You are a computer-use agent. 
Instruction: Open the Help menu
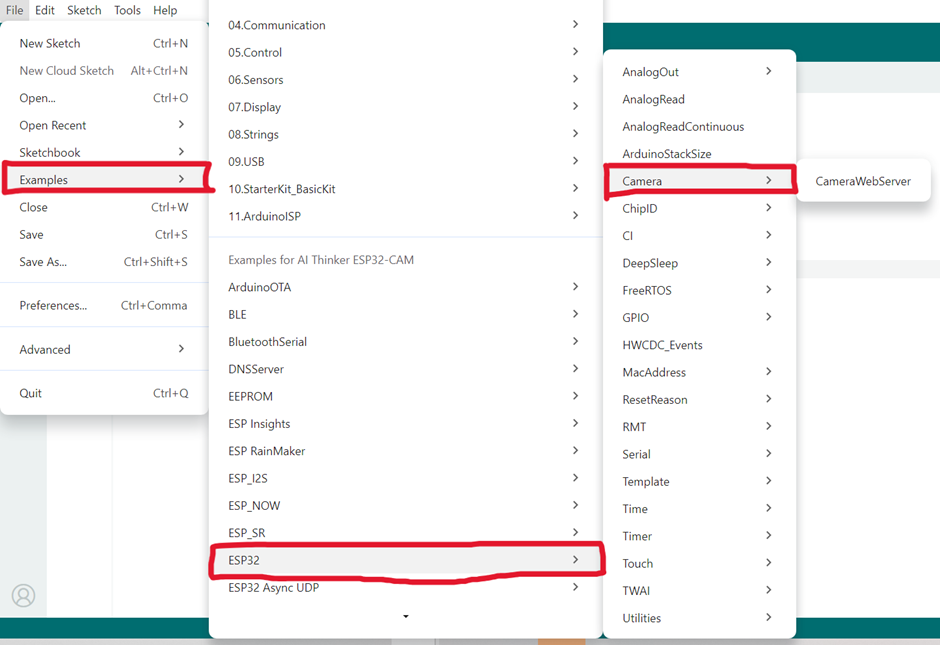tap(165, 10)
